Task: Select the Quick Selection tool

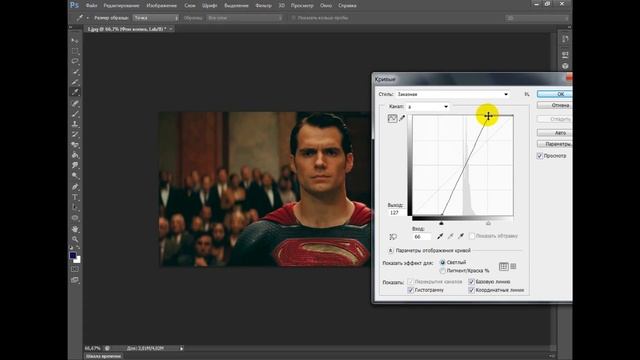Action: (x=75, y=72)
